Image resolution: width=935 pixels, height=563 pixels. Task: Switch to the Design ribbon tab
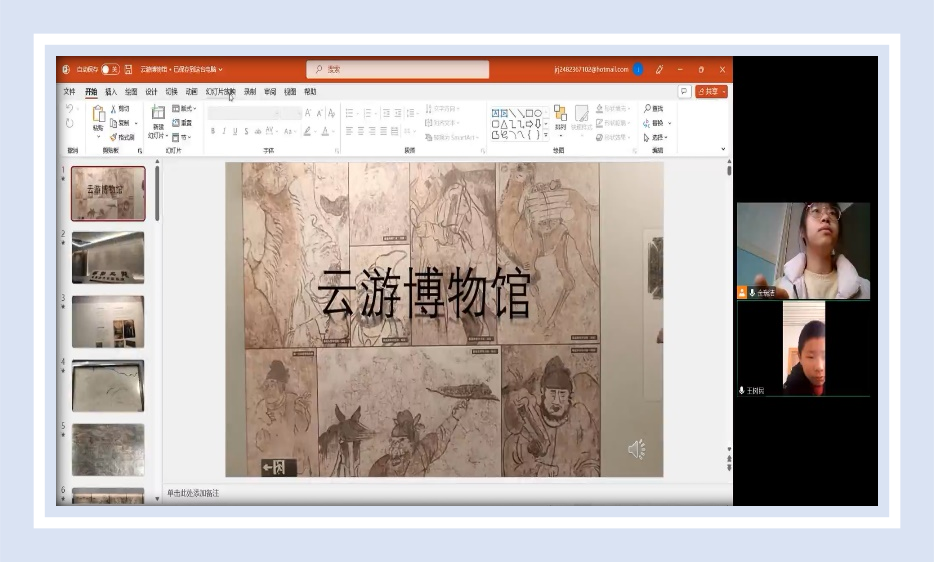[151, 92]
